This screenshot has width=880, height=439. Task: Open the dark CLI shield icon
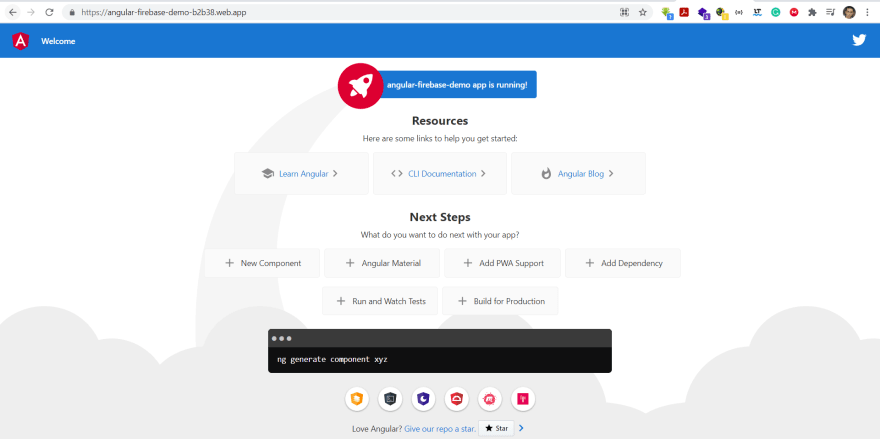pyautogui.click(x=390, y=399)
